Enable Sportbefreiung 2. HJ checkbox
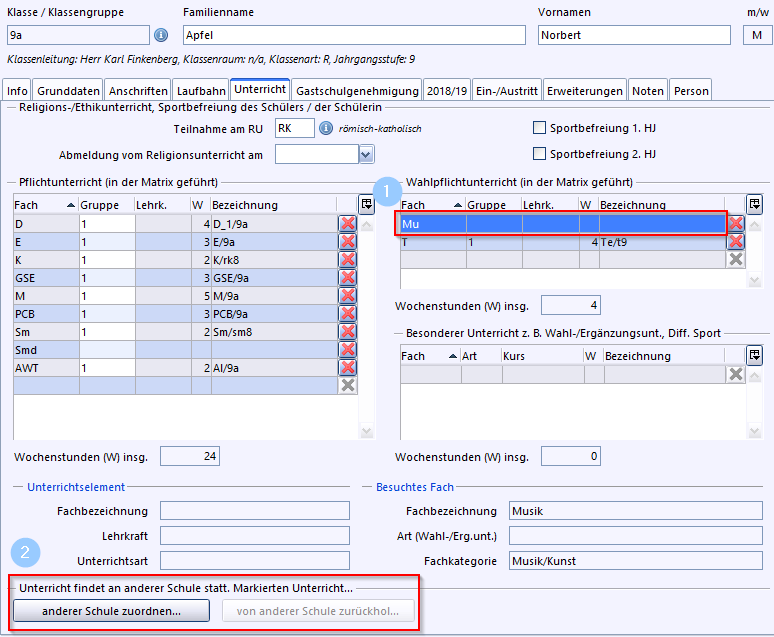The height and width of the screenshot is (637, 774). 540,154
